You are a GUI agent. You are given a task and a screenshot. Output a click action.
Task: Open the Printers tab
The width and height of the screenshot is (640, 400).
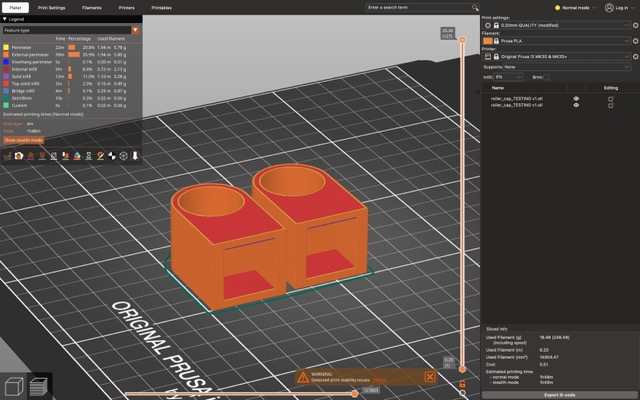point(127,8)
